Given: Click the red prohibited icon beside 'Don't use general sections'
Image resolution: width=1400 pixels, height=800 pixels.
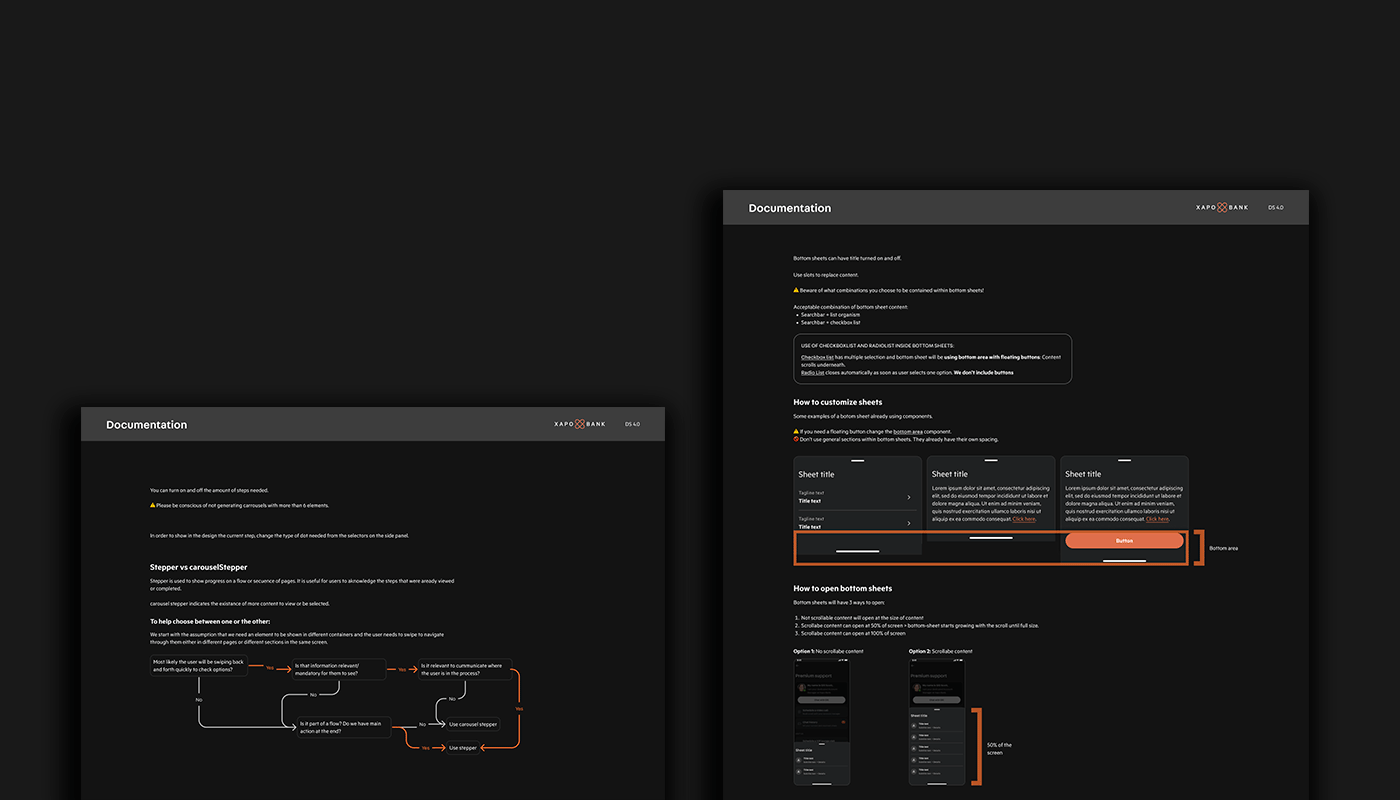Looking at the screenshot, I should click(796, 439).
